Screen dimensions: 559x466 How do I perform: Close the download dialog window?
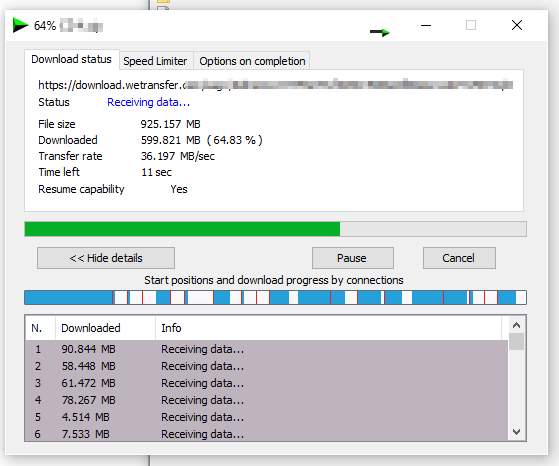[517, 25]
